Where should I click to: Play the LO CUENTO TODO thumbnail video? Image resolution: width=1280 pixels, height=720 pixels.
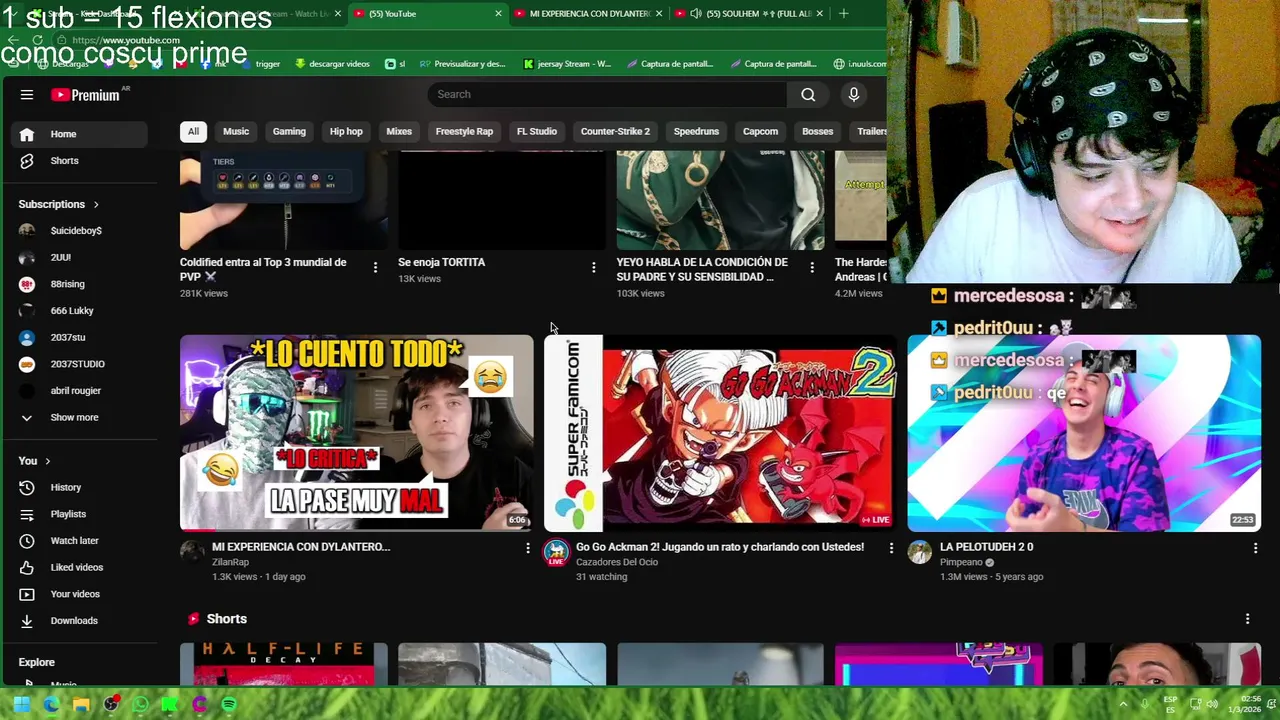[x=356, y=432]
